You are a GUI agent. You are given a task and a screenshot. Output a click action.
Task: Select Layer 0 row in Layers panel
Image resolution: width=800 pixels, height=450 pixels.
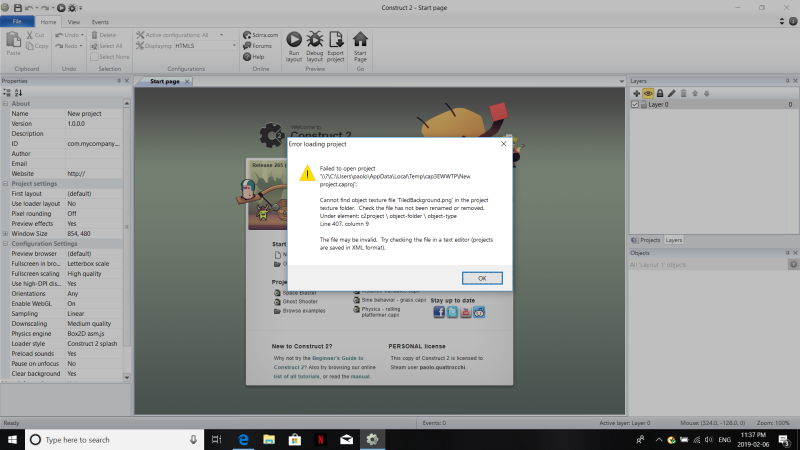coord(713,104)
